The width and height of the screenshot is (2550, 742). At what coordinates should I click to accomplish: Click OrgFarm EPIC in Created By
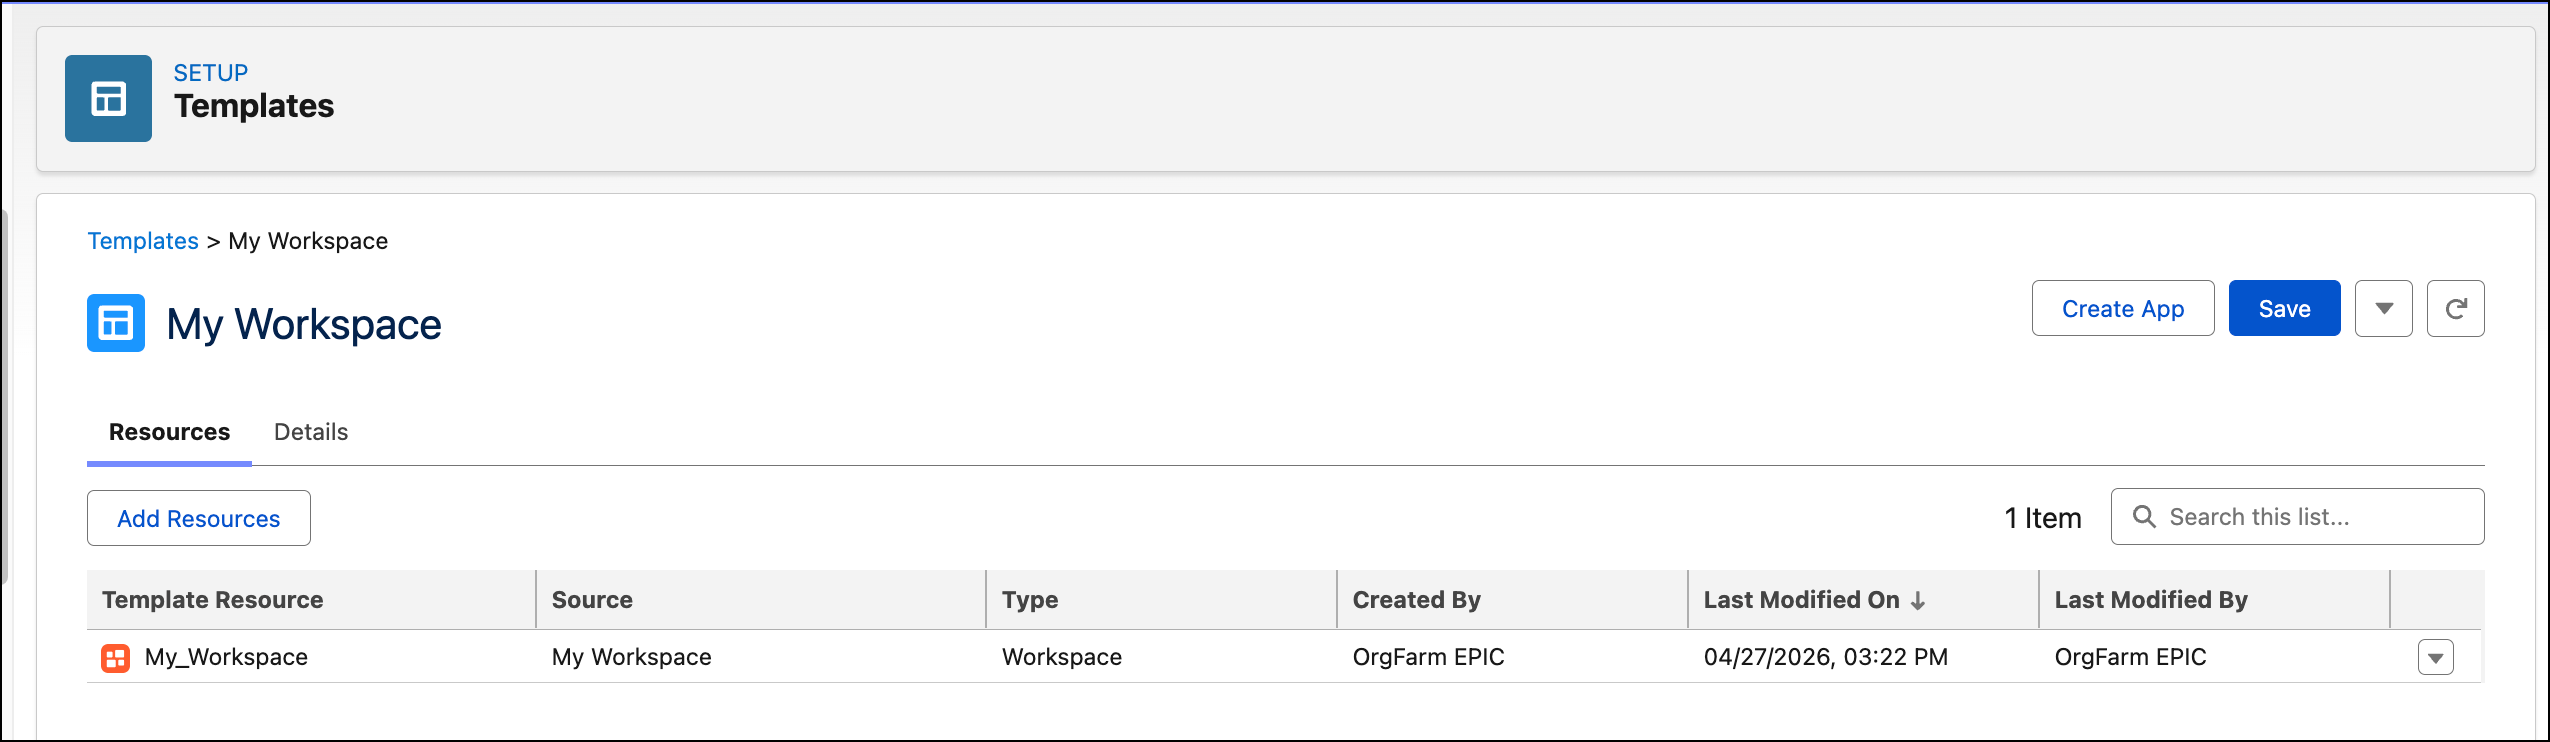pyautogui.click(x=1428, y=657)
